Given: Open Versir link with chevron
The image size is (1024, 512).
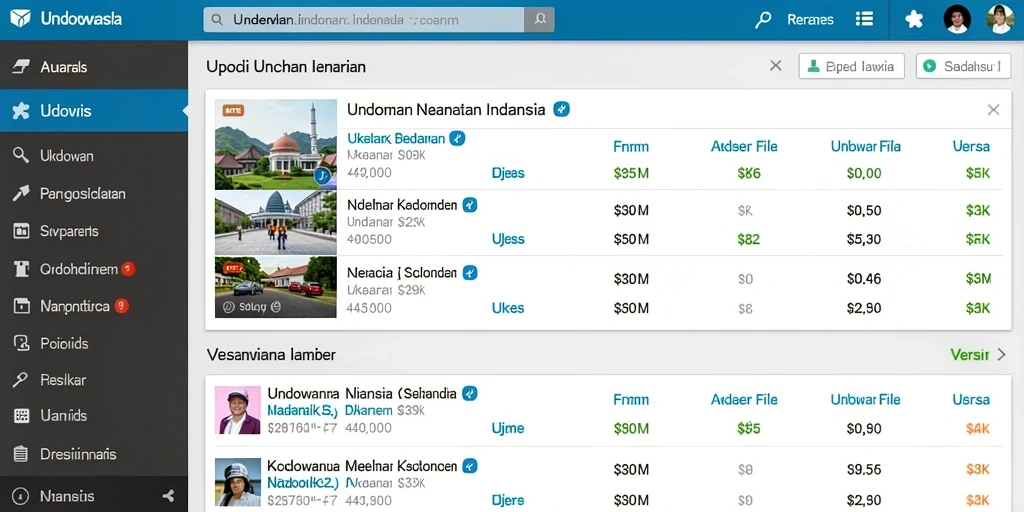Looking at the screenshot, I should point(978,355).
